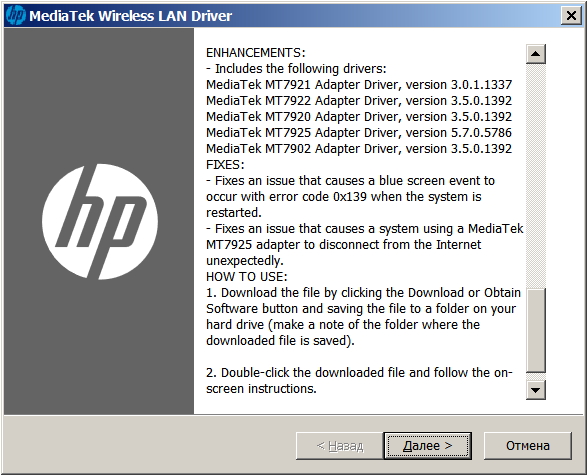Click the '- Includes the following drivers:' line
The image size is (588, 476).
tap(296, 69)
